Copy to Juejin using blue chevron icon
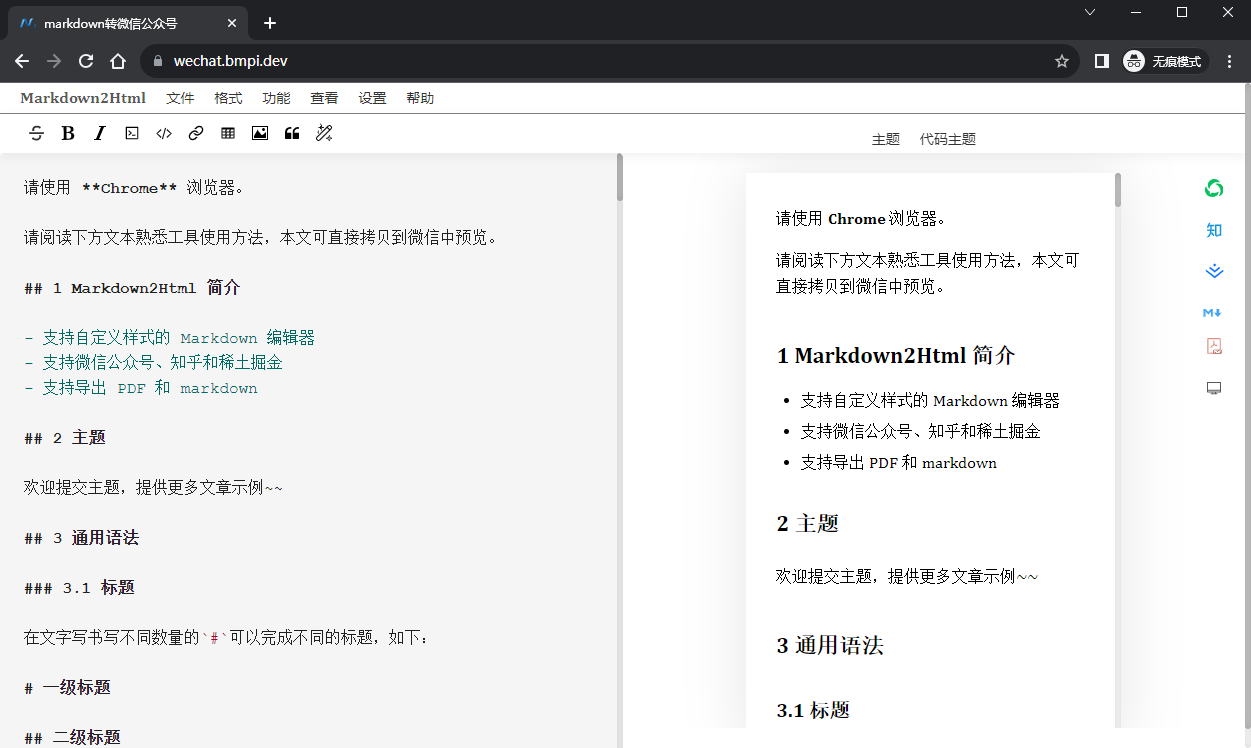This screenshot has width=1251, height=748. click(x=1214, y=271)
